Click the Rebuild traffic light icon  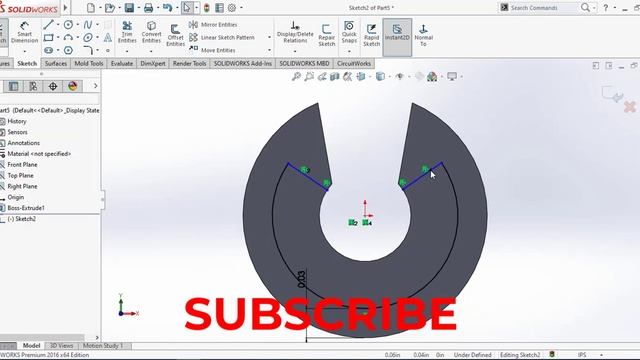207,8
